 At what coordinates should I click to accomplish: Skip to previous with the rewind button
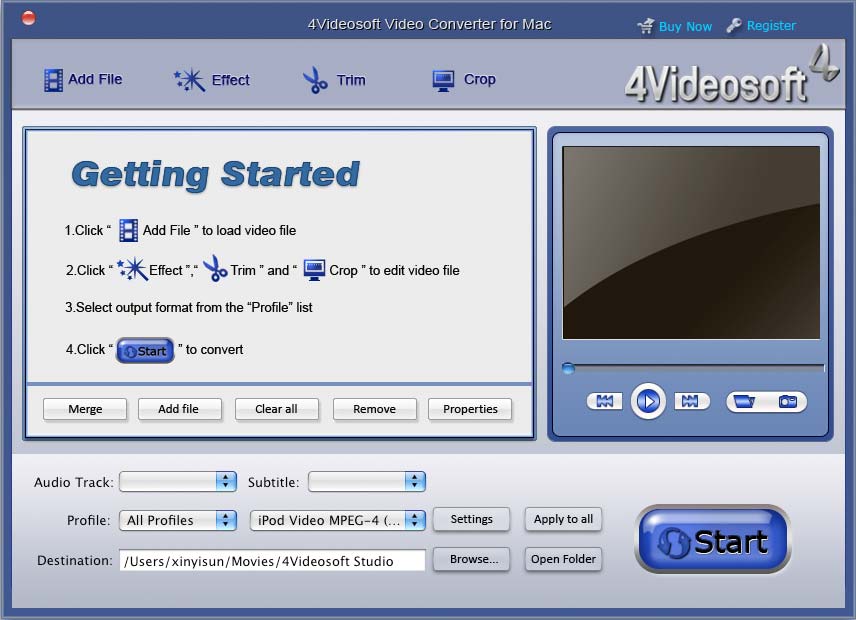pos(604,401)
